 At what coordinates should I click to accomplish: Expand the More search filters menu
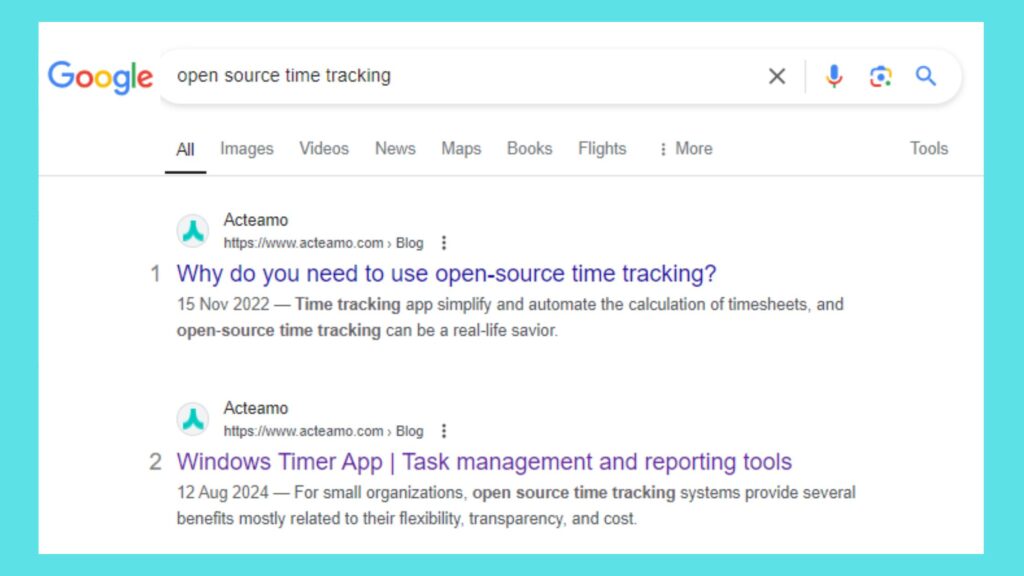(685, 149)
